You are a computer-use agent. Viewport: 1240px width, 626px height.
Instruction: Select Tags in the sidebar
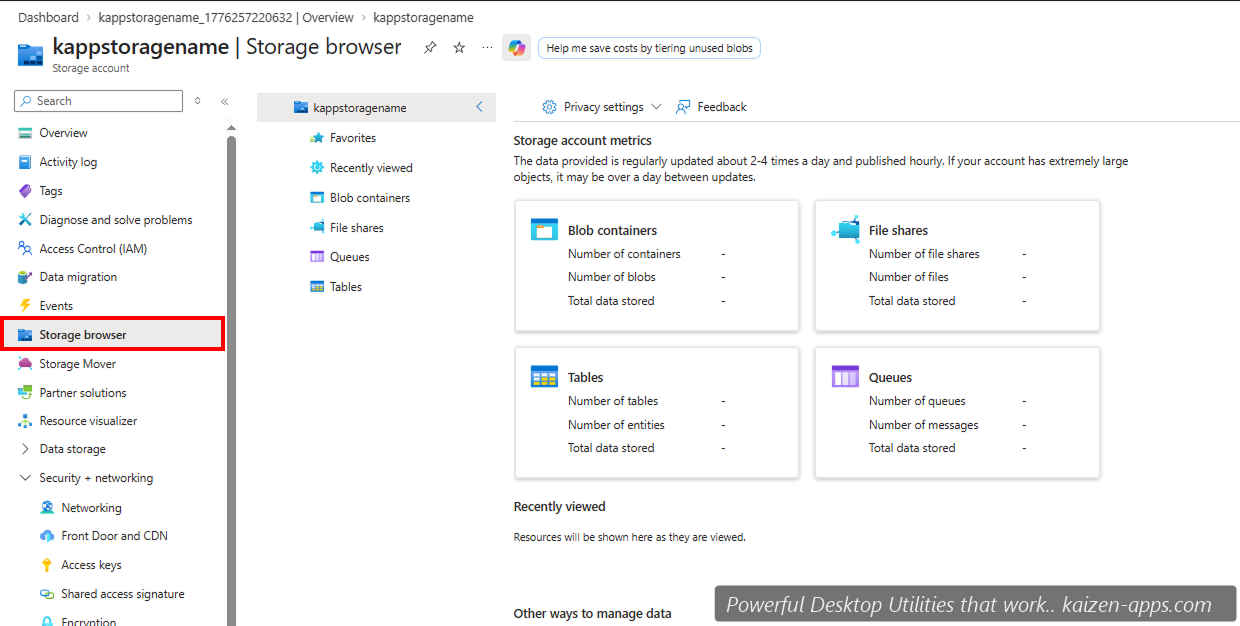coord(52,190)
